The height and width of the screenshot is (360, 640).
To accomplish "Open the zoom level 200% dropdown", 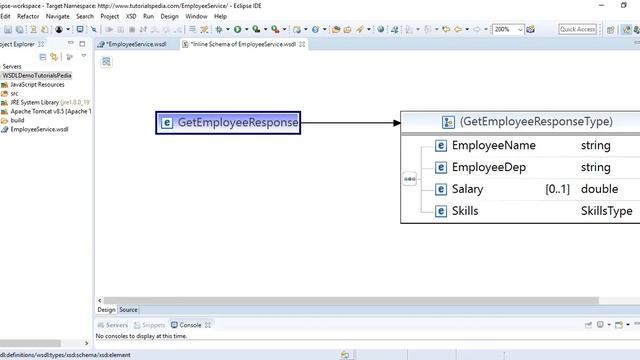I will tap(520, 29).
